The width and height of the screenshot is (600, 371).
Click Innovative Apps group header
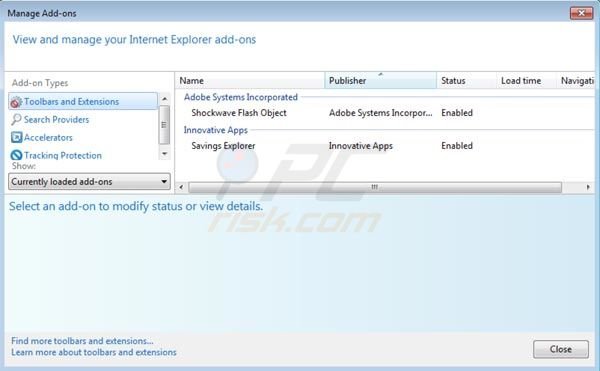pos(215,130)
